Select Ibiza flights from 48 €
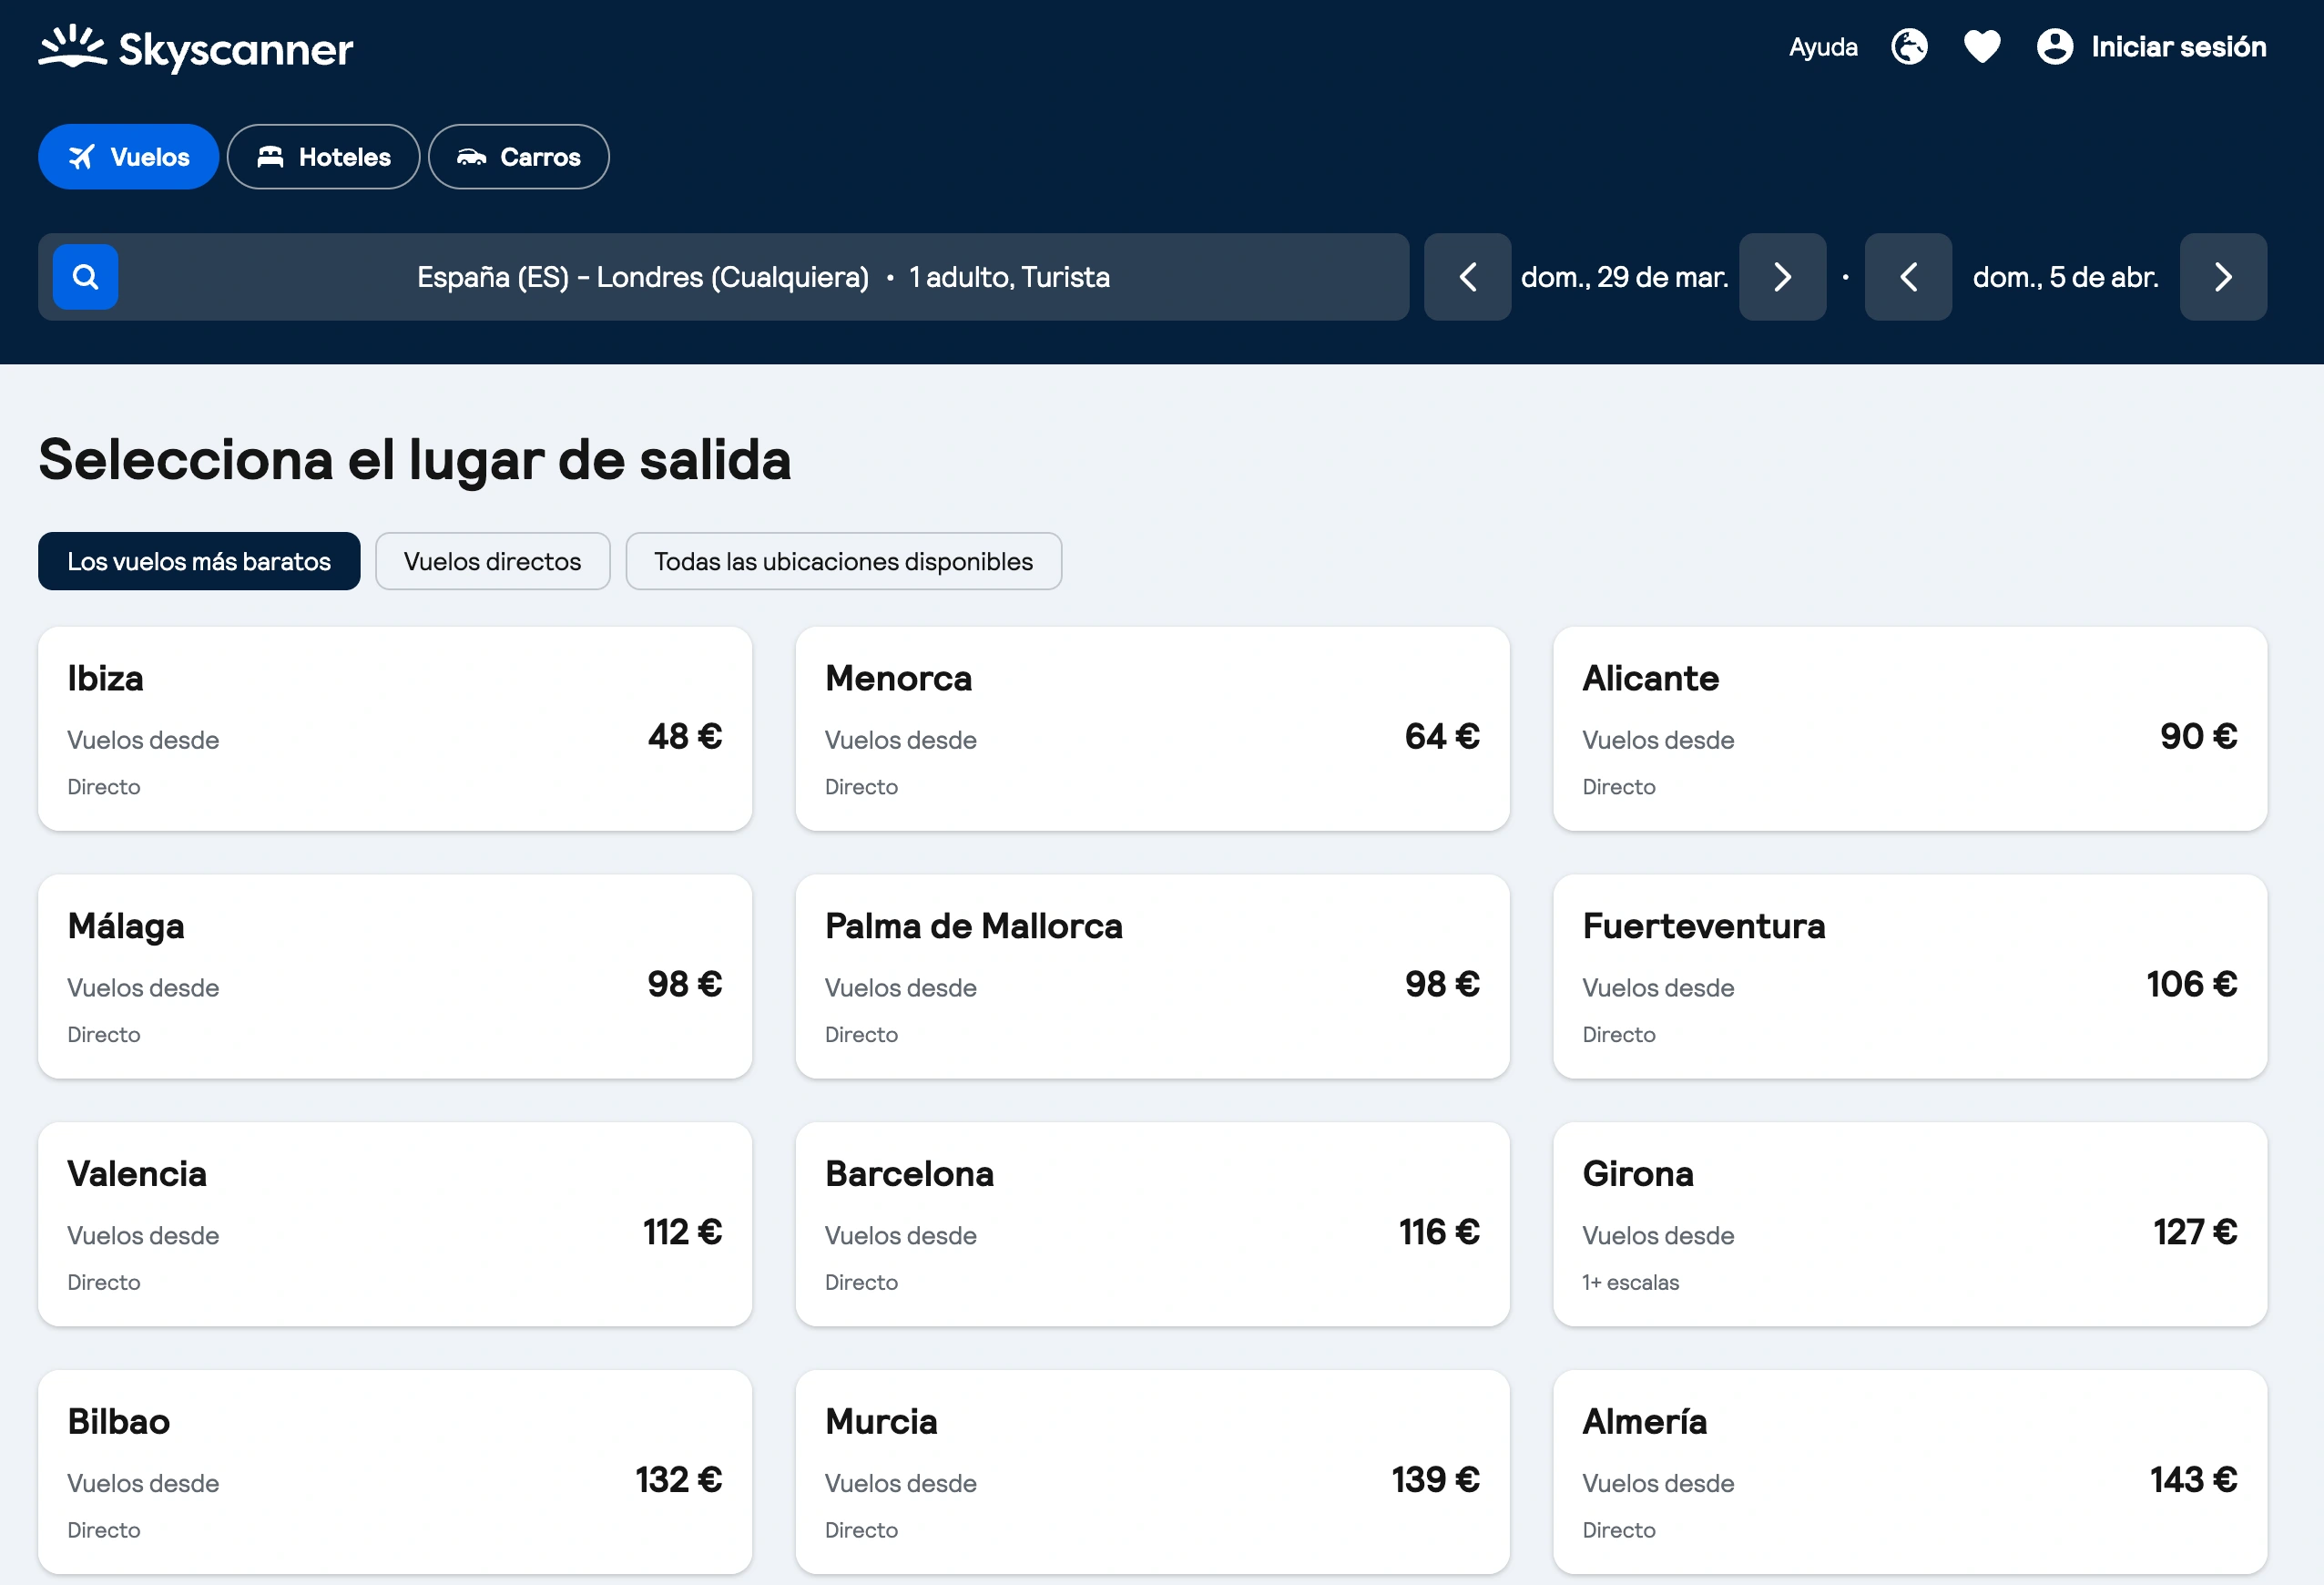The height and width of the screenshot is (1585, 2324). (394, 729)
